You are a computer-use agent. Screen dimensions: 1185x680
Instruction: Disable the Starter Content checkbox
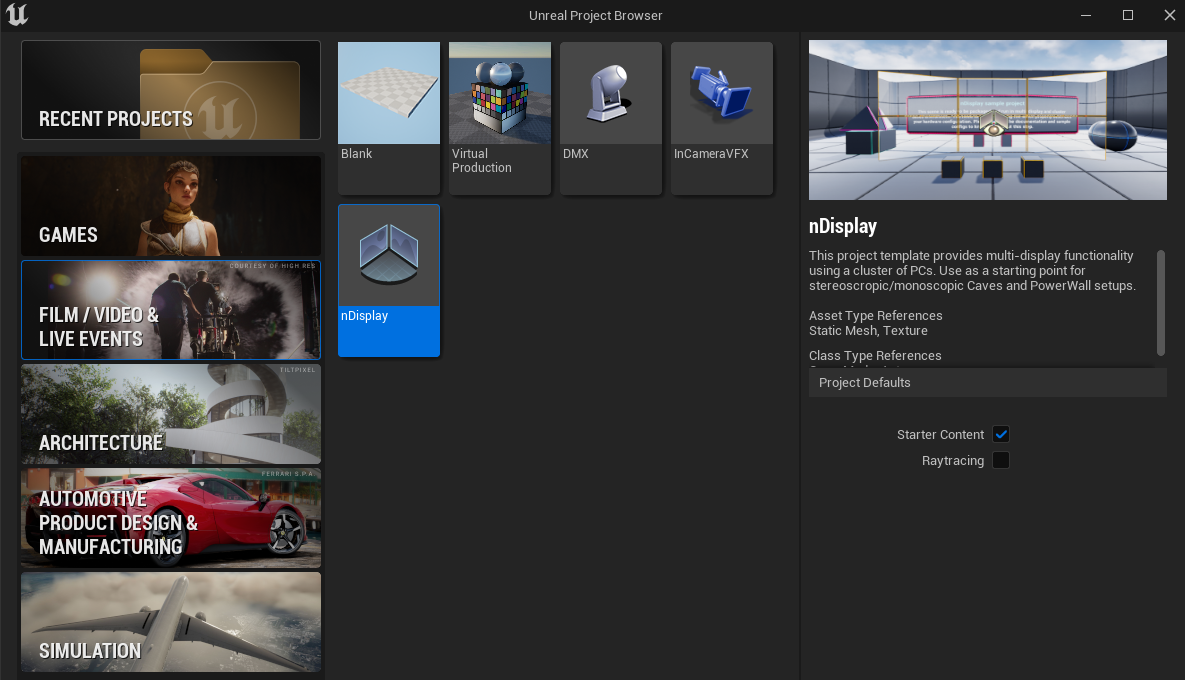pos(1001,434)
